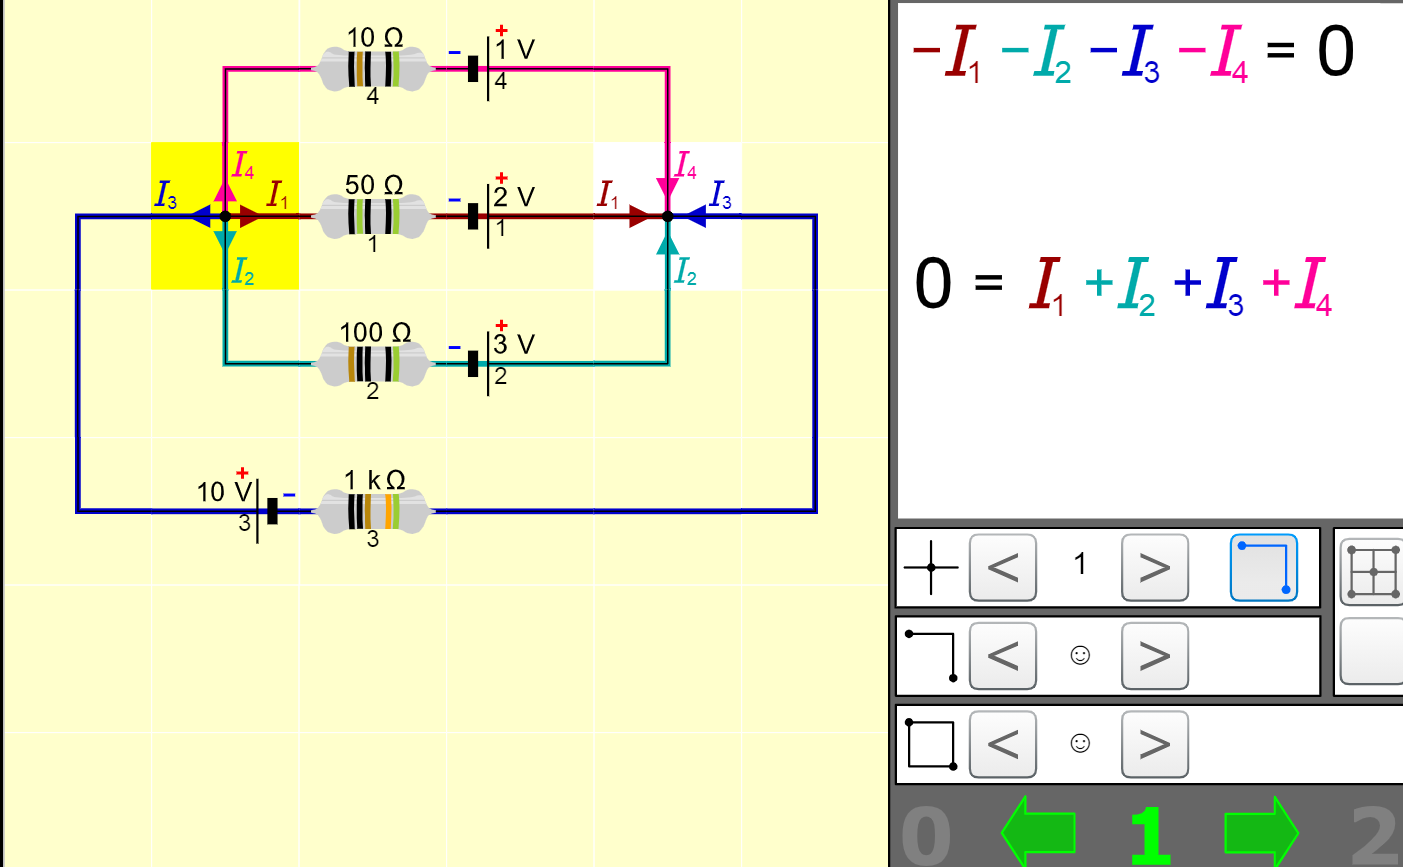Select the next branch
The width and height of the screenshot is (1403, 867).
(x=1155, y=656)
